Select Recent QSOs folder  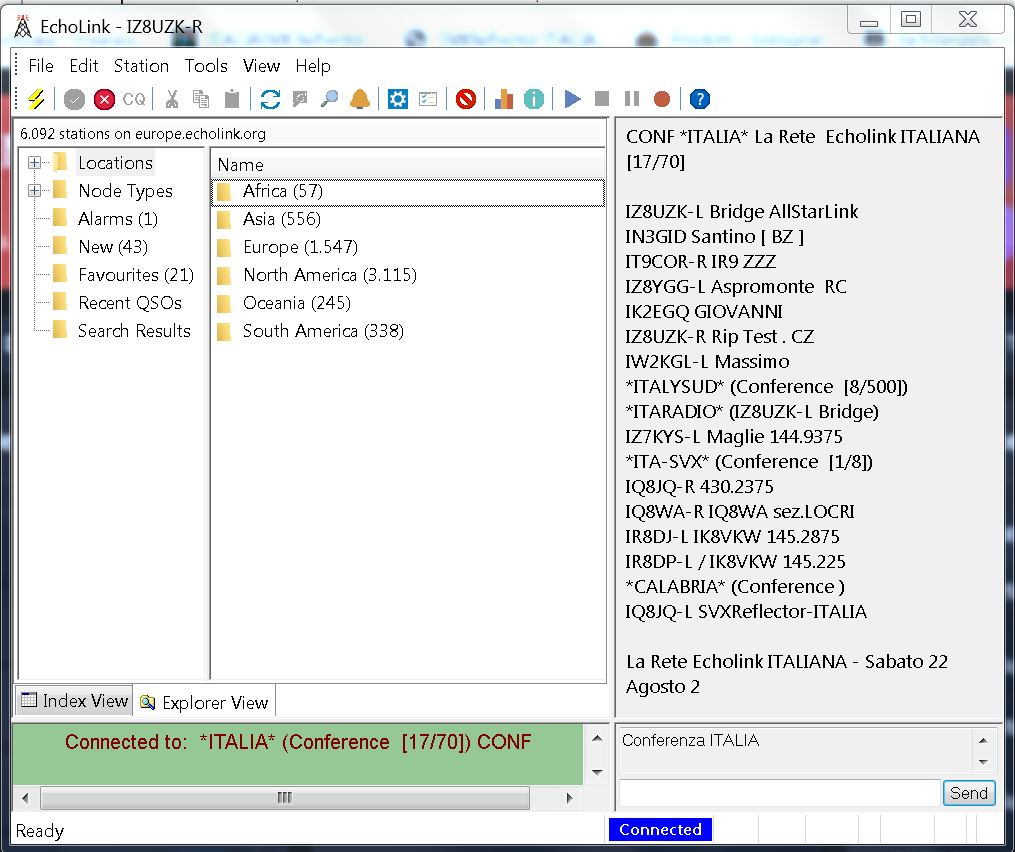tap(129, 302)
